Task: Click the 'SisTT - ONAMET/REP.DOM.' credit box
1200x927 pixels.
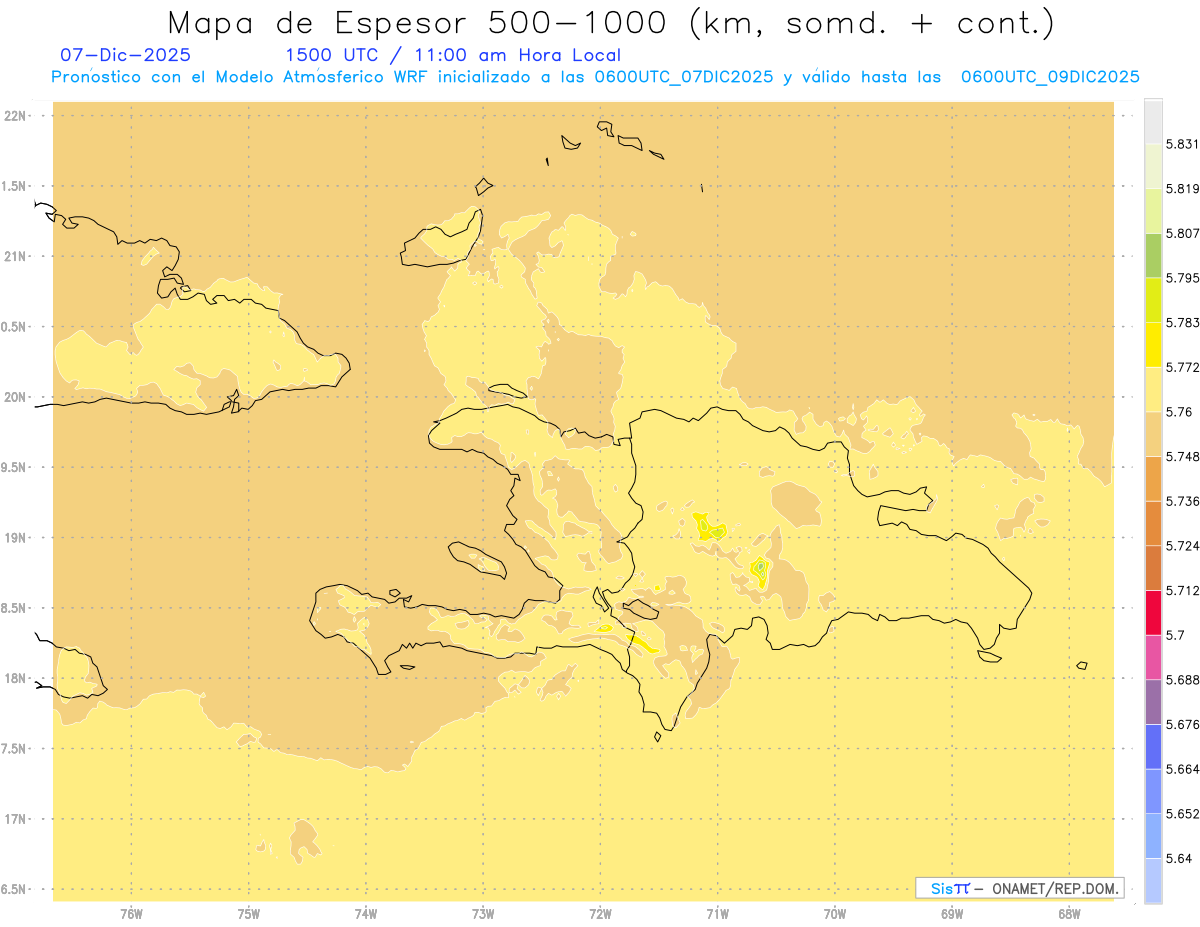Action: 1020,887
